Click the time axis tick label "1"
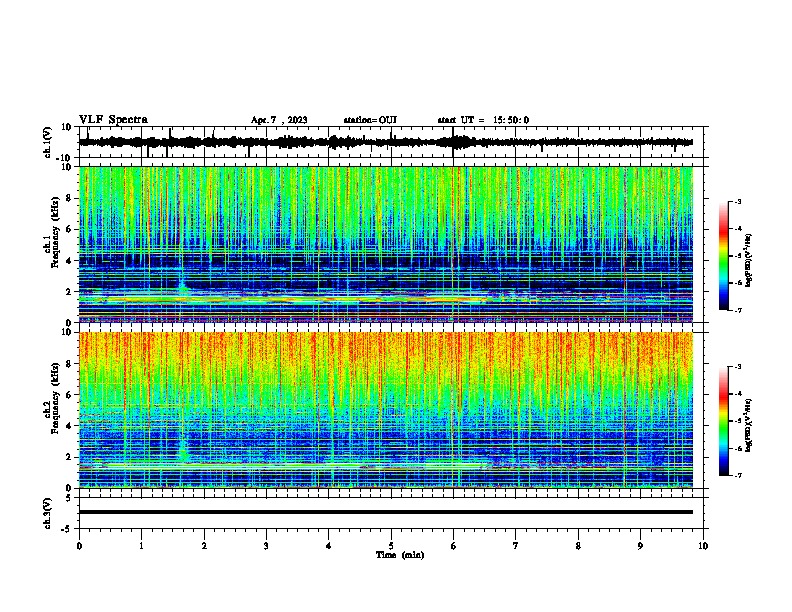The height and width of the screenshot is (612, 792). click(141, 546)
